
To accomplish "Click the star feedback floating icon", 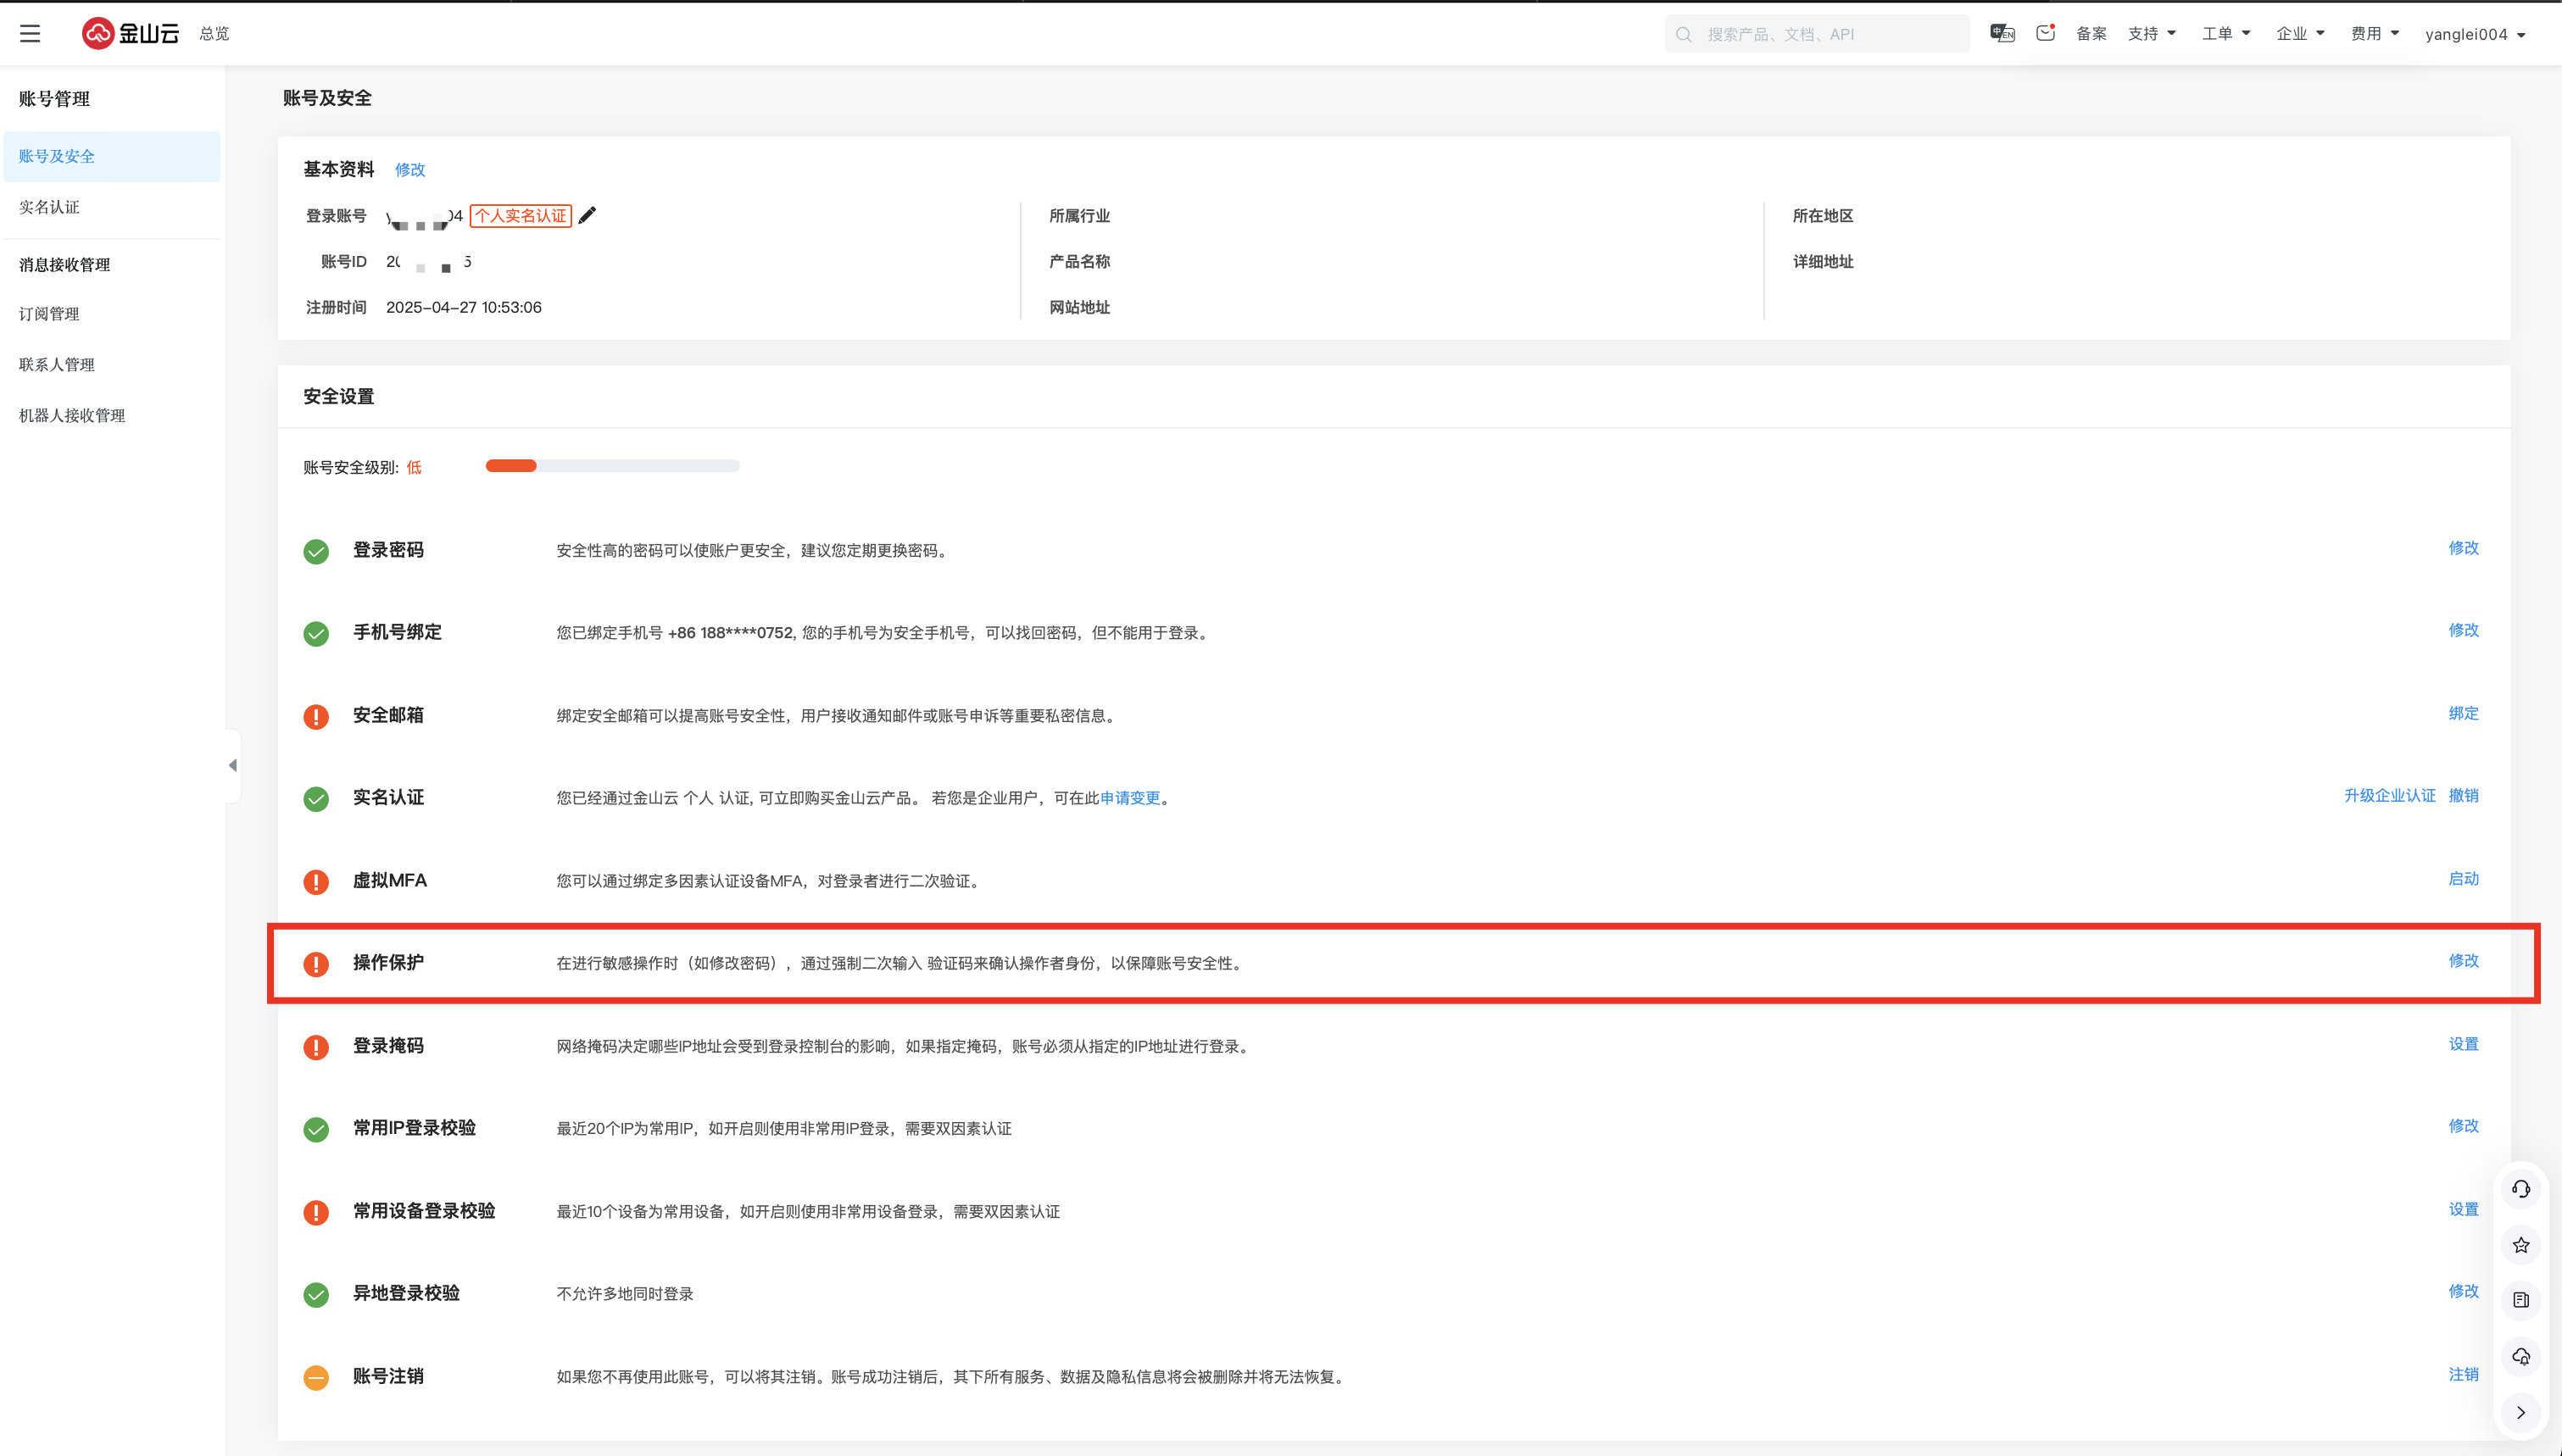I will (x=2521, y=1245).
